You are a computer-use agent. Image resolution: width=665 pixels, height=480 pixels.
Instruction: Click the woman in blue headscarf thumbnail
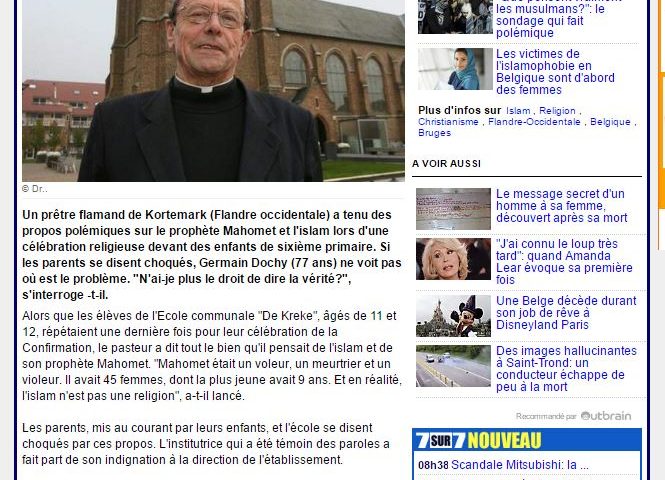pos(455,69)
